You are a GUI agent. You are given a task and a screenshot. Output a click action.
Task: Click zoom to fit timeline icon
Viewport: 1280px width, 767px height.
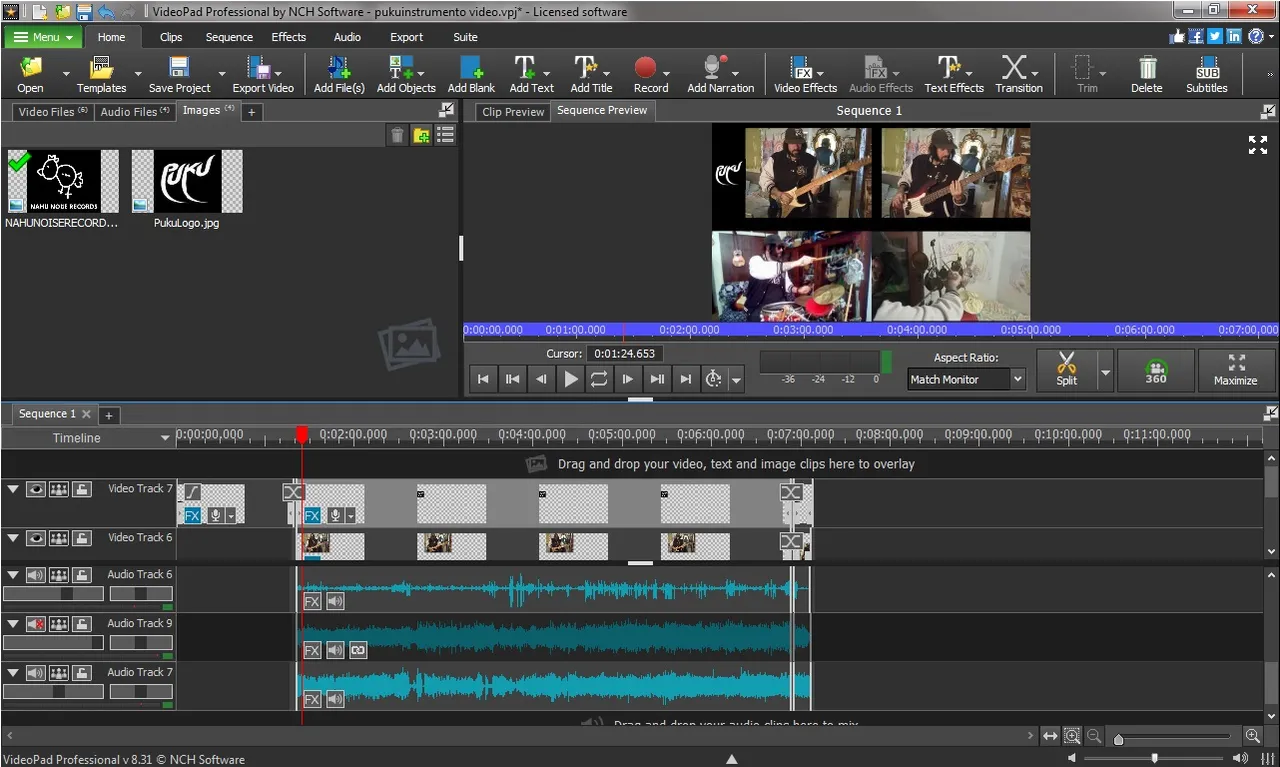click(x=1050, y=736)
